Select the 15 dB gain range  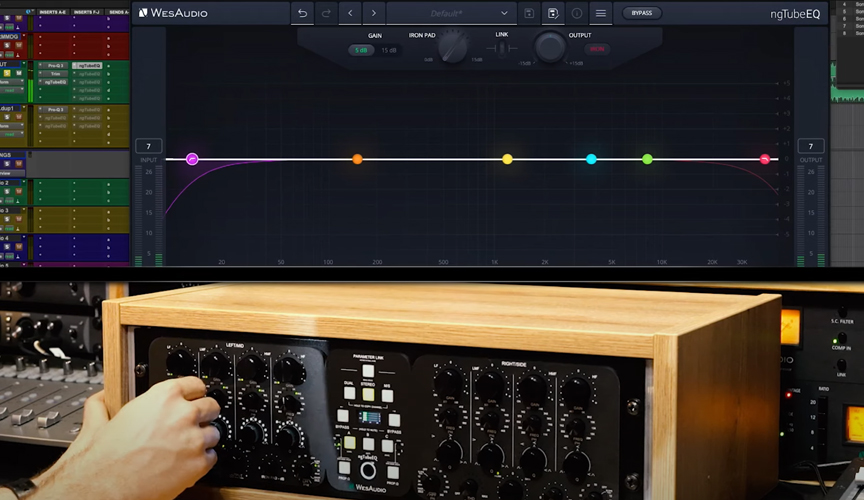click(x=389, y=50)
